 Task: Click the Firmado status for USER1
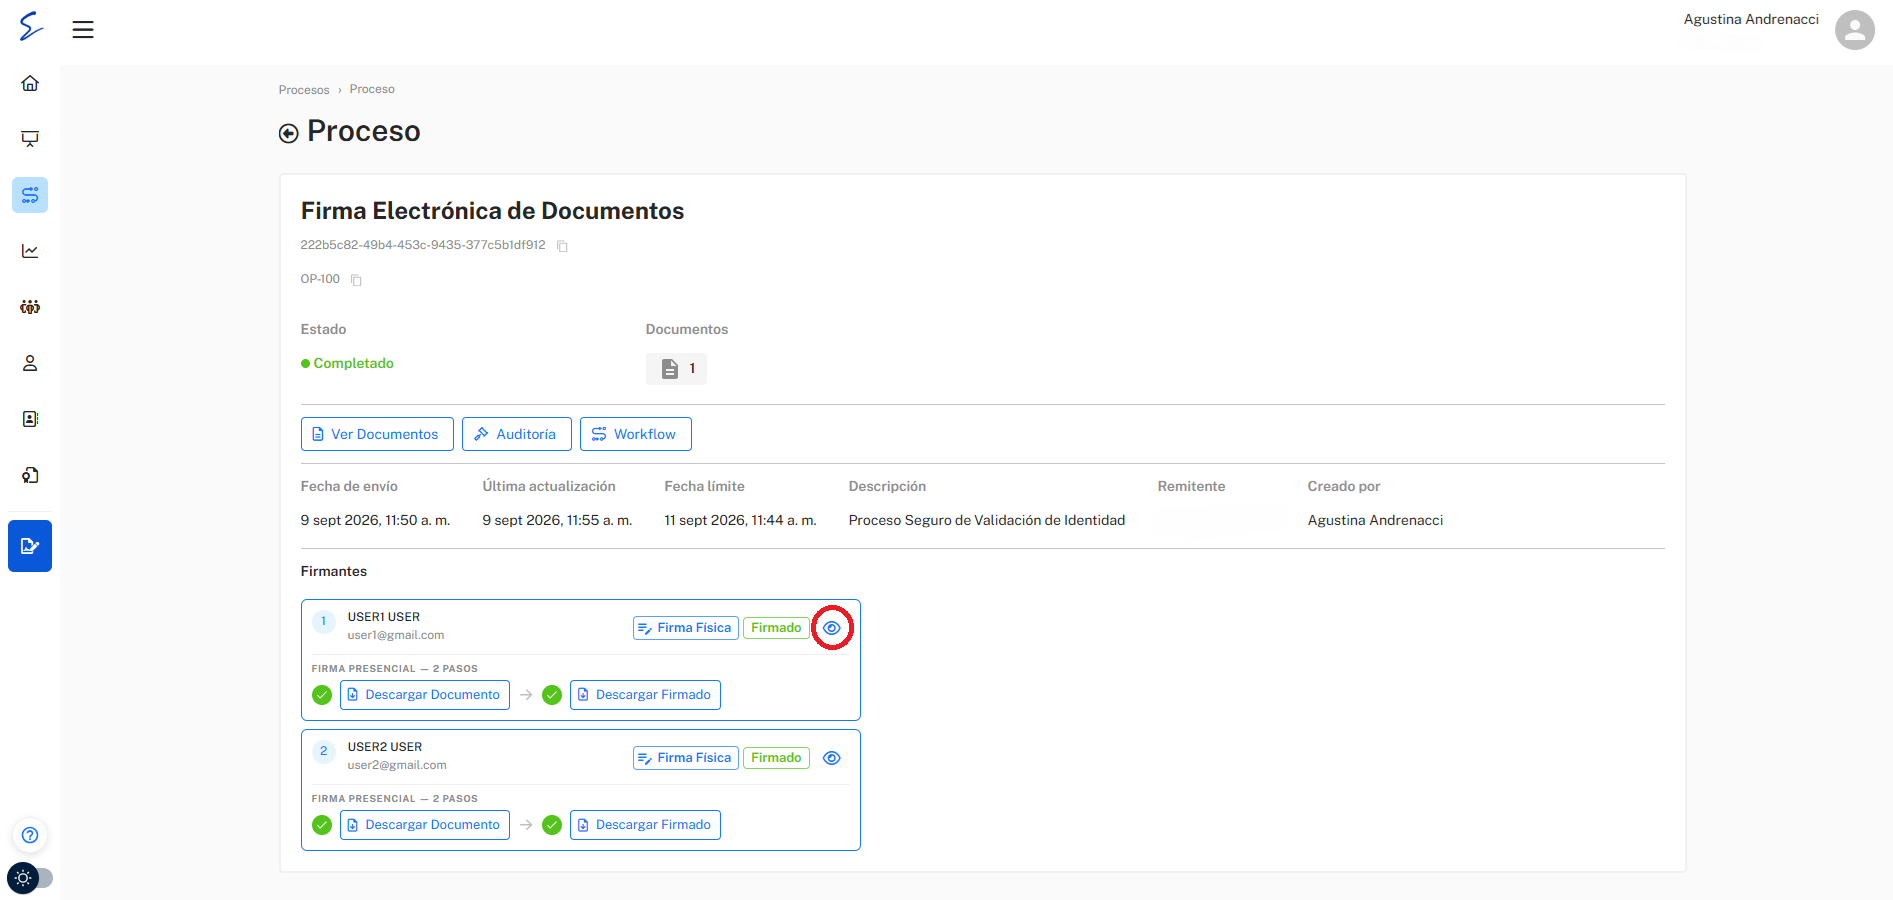pos(776,628)
